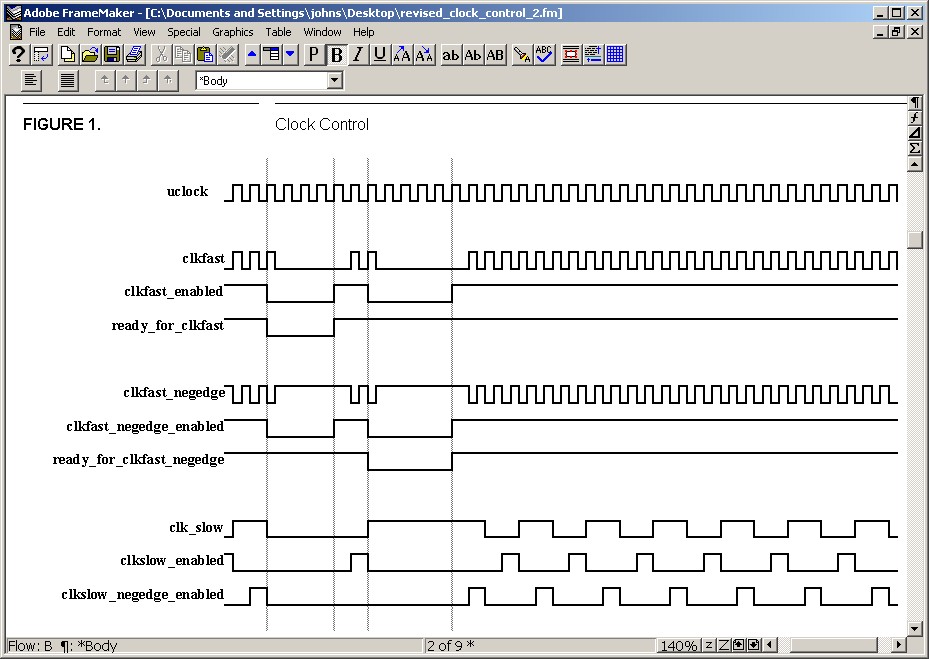This screenshot has width=929, height=659.
Task: Select the decimal tab stop button
Action: click(x=168, y=79)
